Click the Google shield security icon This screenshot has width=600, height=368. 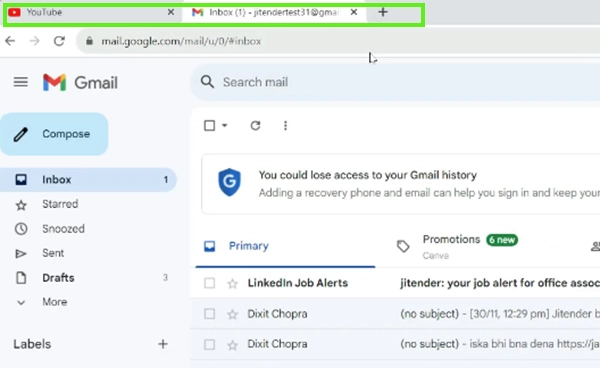tap(229, 182)
